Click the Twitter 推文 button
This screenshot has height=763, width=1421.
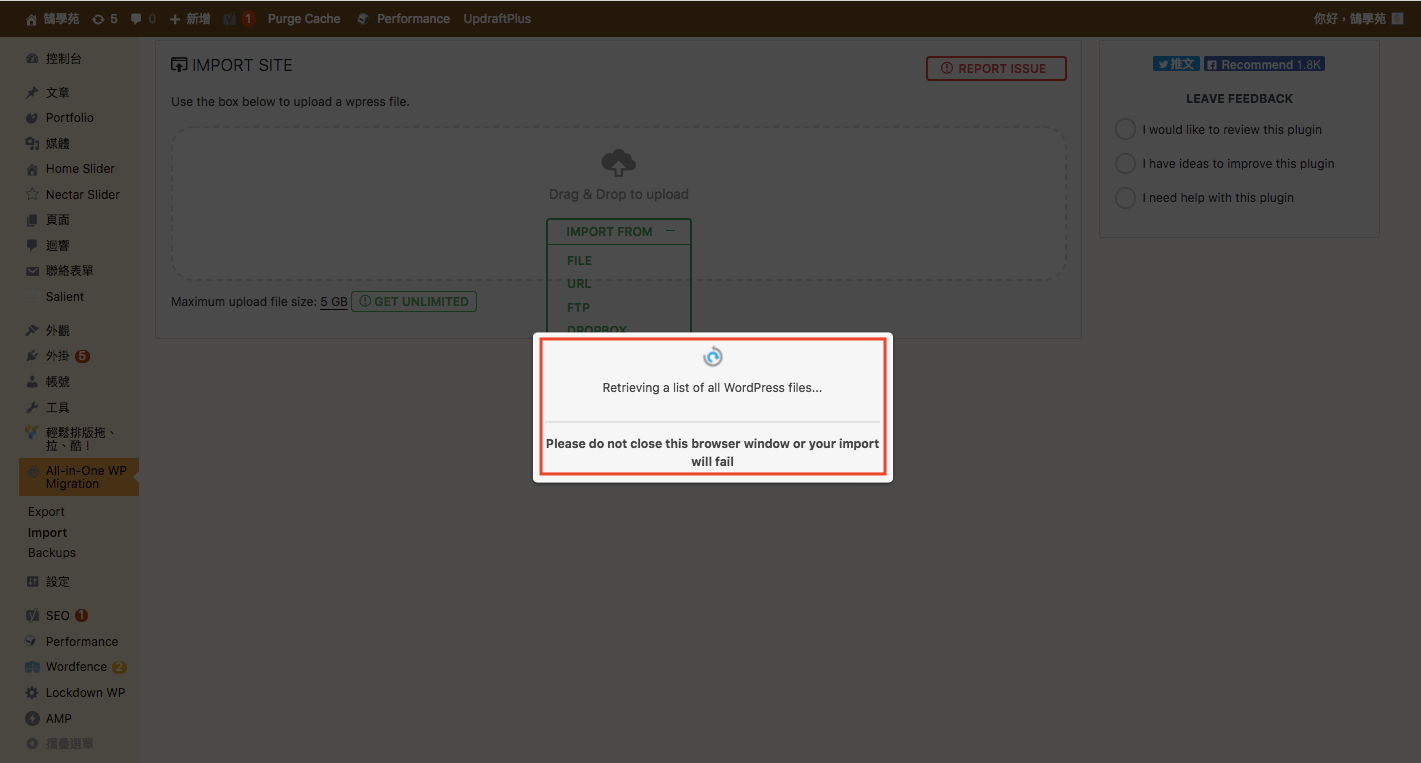point(1176,64)
